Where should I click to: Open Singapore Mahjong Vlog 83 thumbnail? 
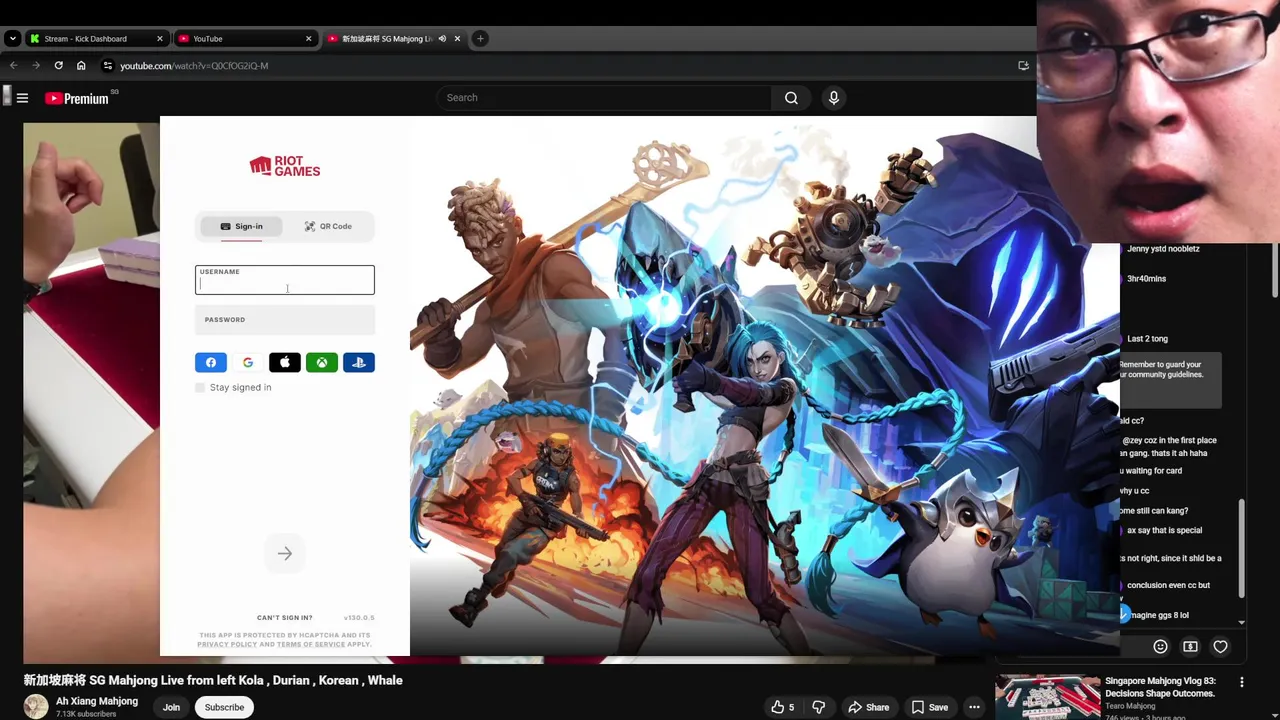coord(1047,697)
